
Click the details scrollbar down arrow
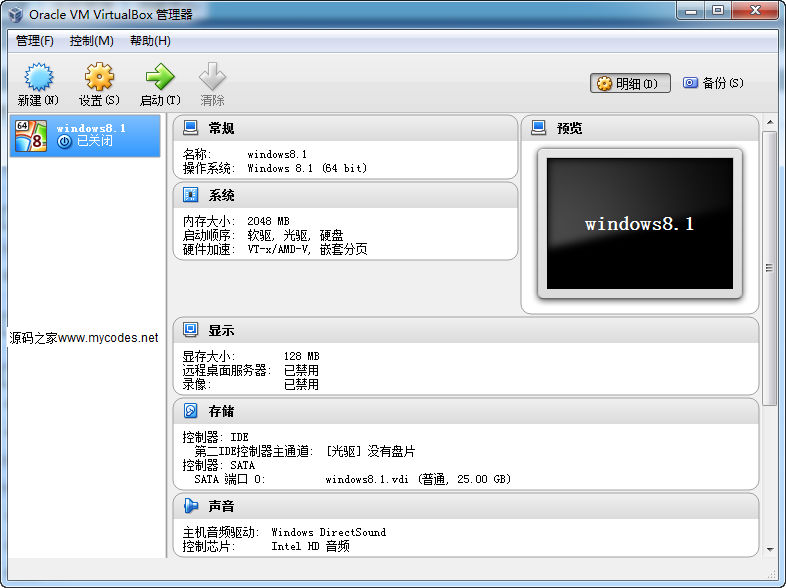coord(770,549)
